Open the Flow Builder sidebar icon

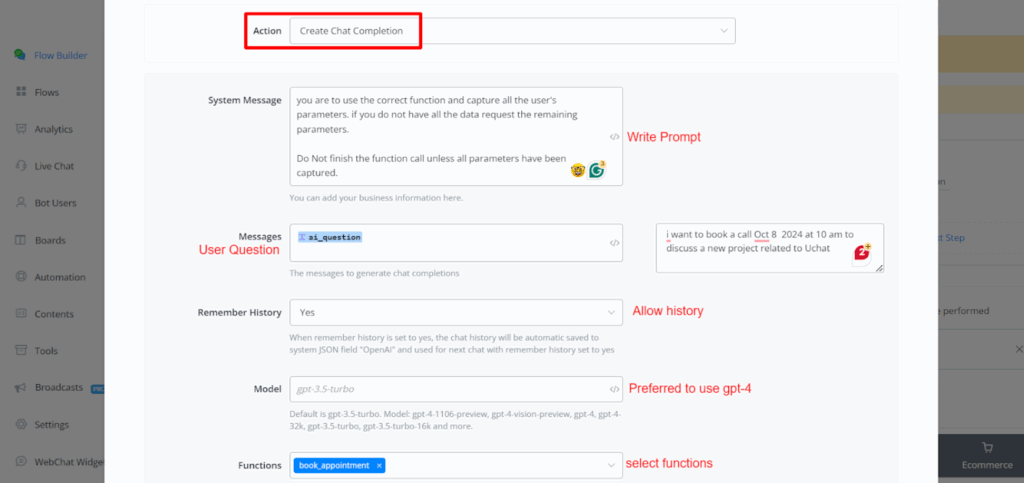click(x=20, y=55)
